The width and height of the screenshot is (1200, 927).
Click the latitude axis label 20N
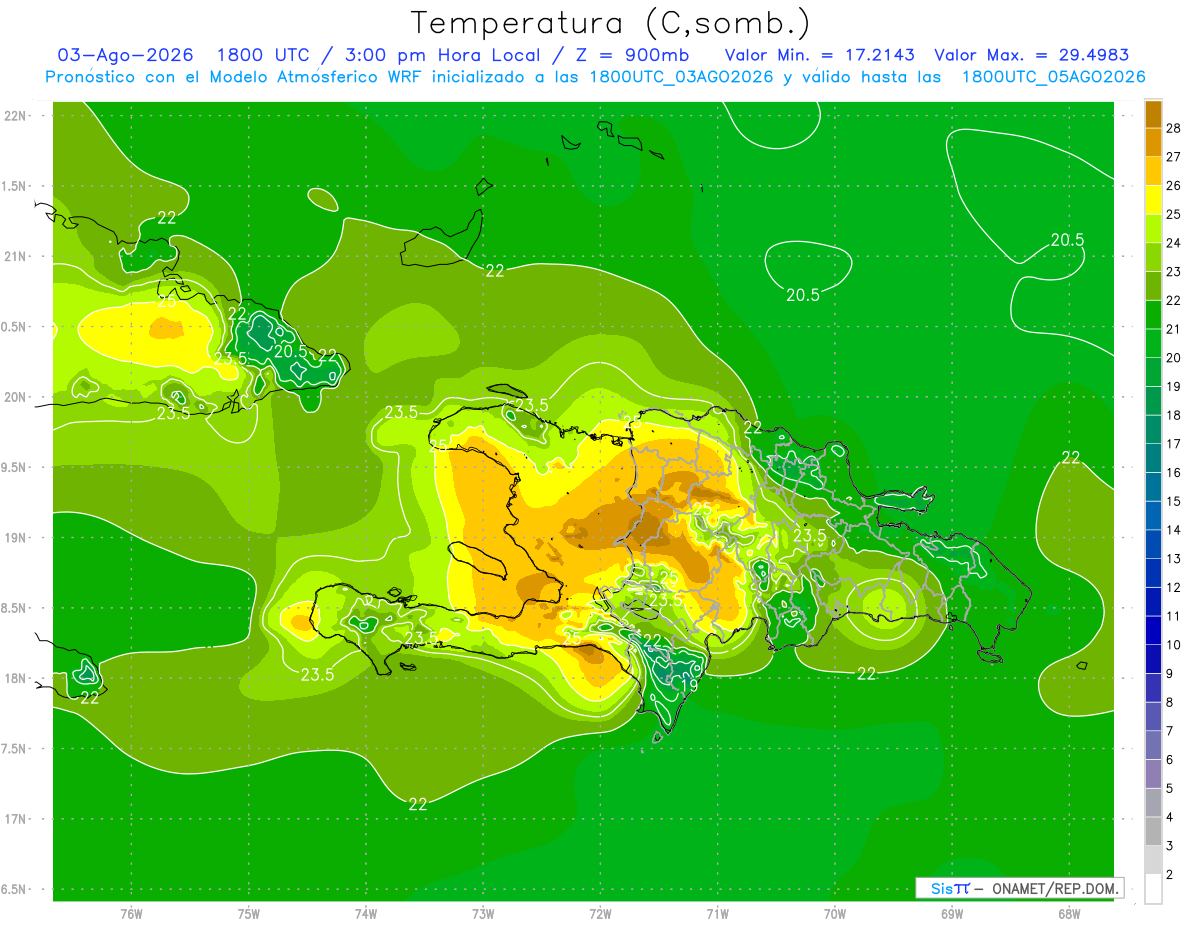point(16,397)
